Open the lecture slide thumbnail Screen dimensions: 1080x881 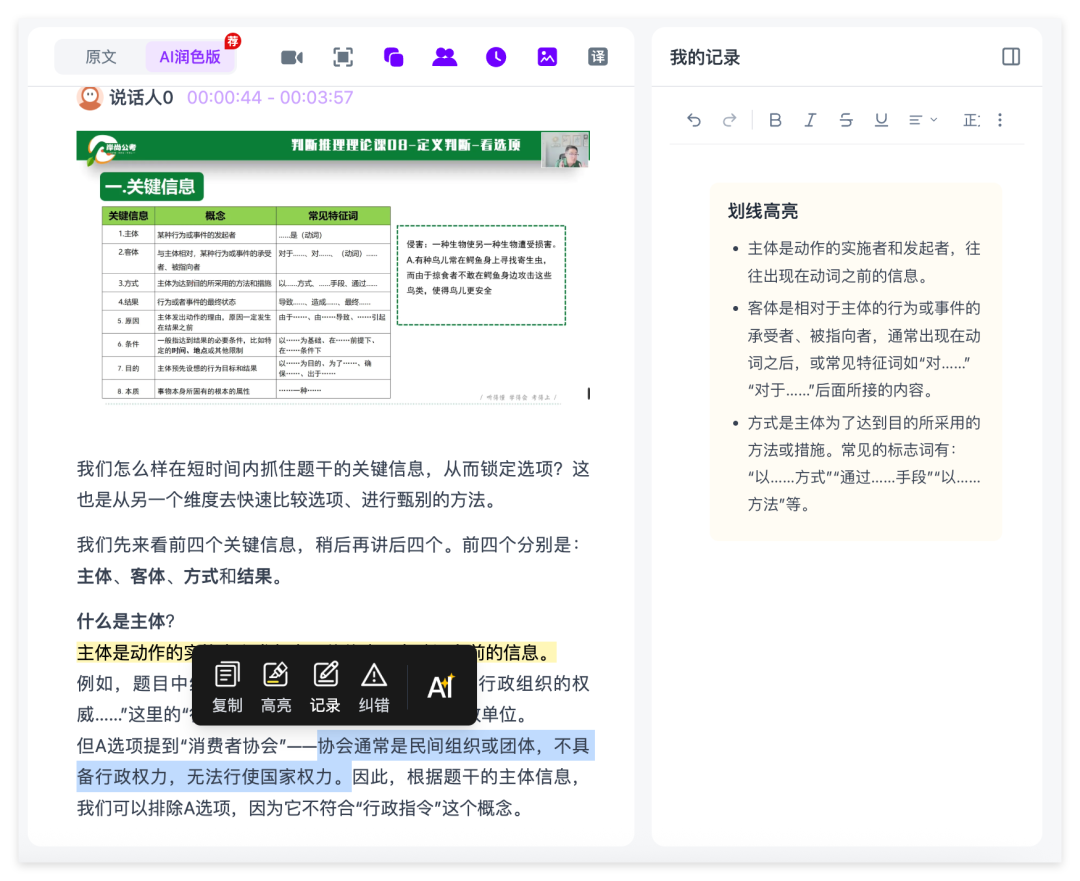pyautogui.click(x=333, y=266)
